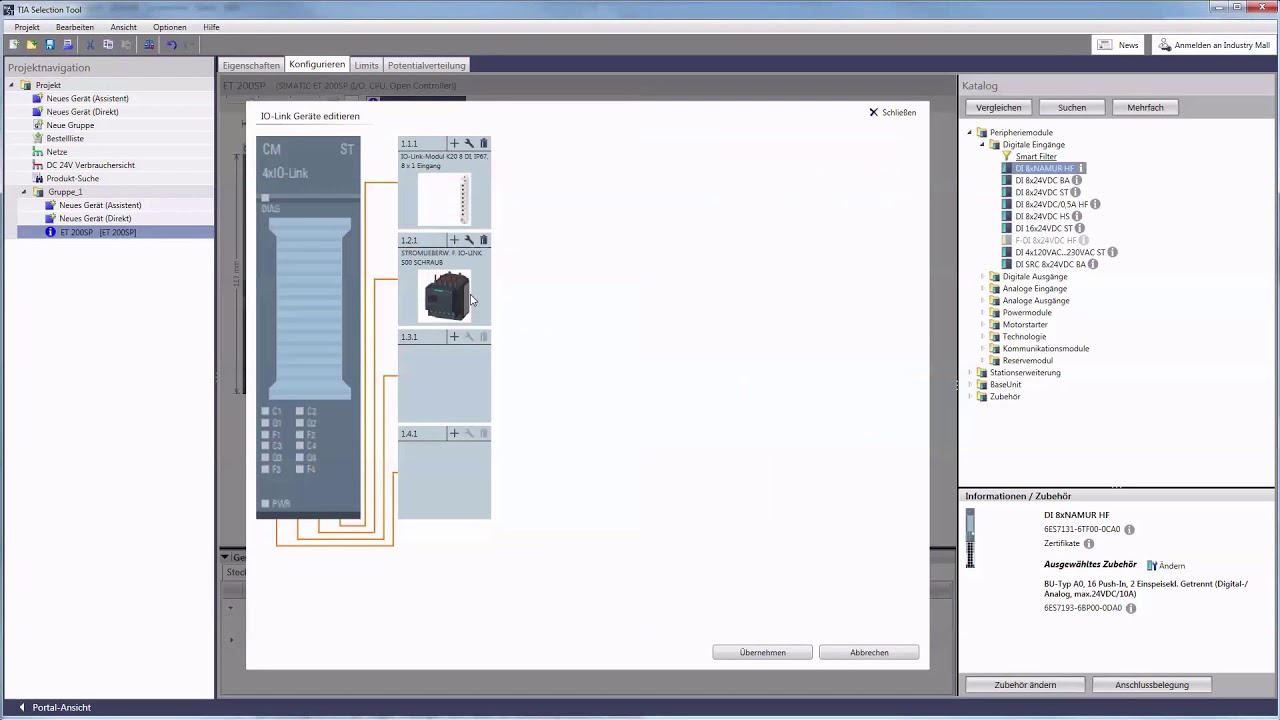Click the Übernehmen button

click(x=763, y=652)
